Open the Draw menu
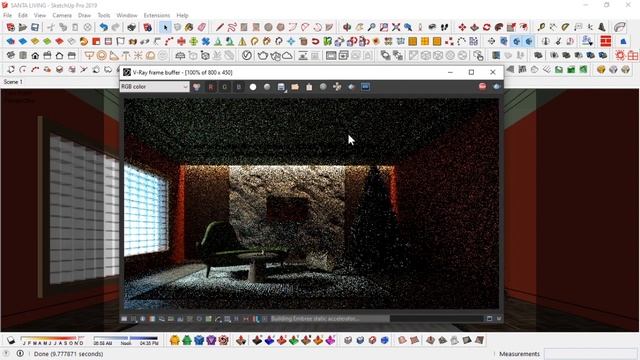The height and width of the screenshot is (360, 640). pyautogui.click(x=84, y=16)
